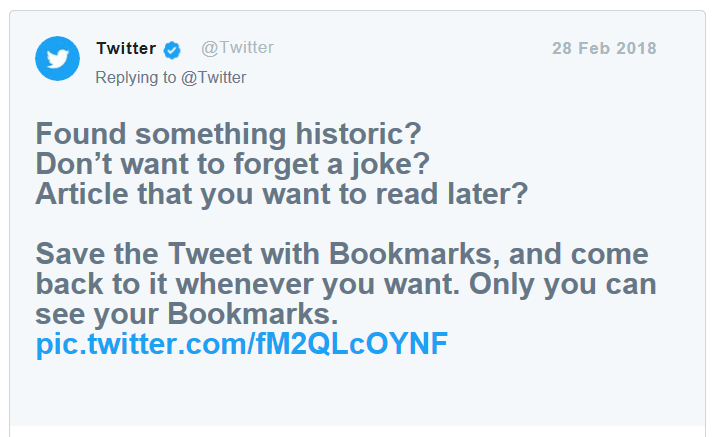This screenshot has width=717, height=437.
Task: Open the pic.twitter.com/fM2QLcOYNF link
Action: coord(242,345)
